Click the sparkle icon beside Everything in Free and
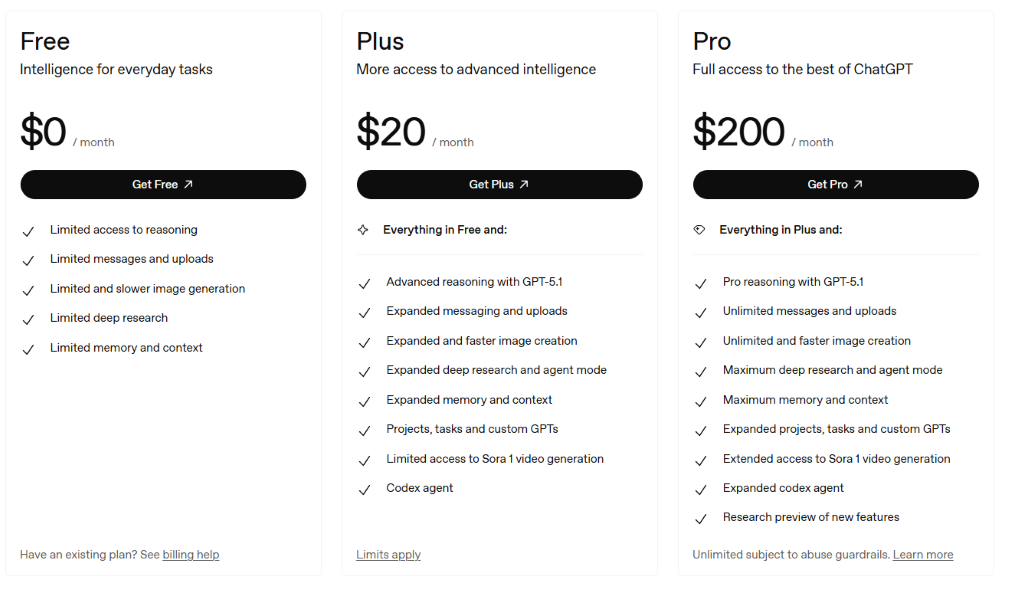 point(365,229)
